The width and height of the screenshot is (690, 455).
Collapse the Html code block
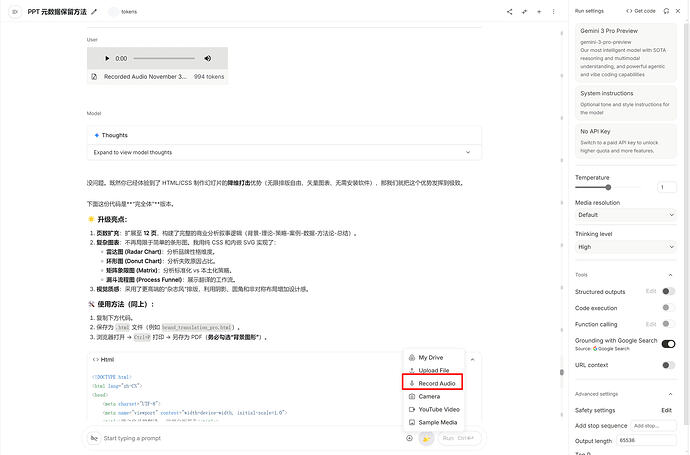(x=472, y=360)
